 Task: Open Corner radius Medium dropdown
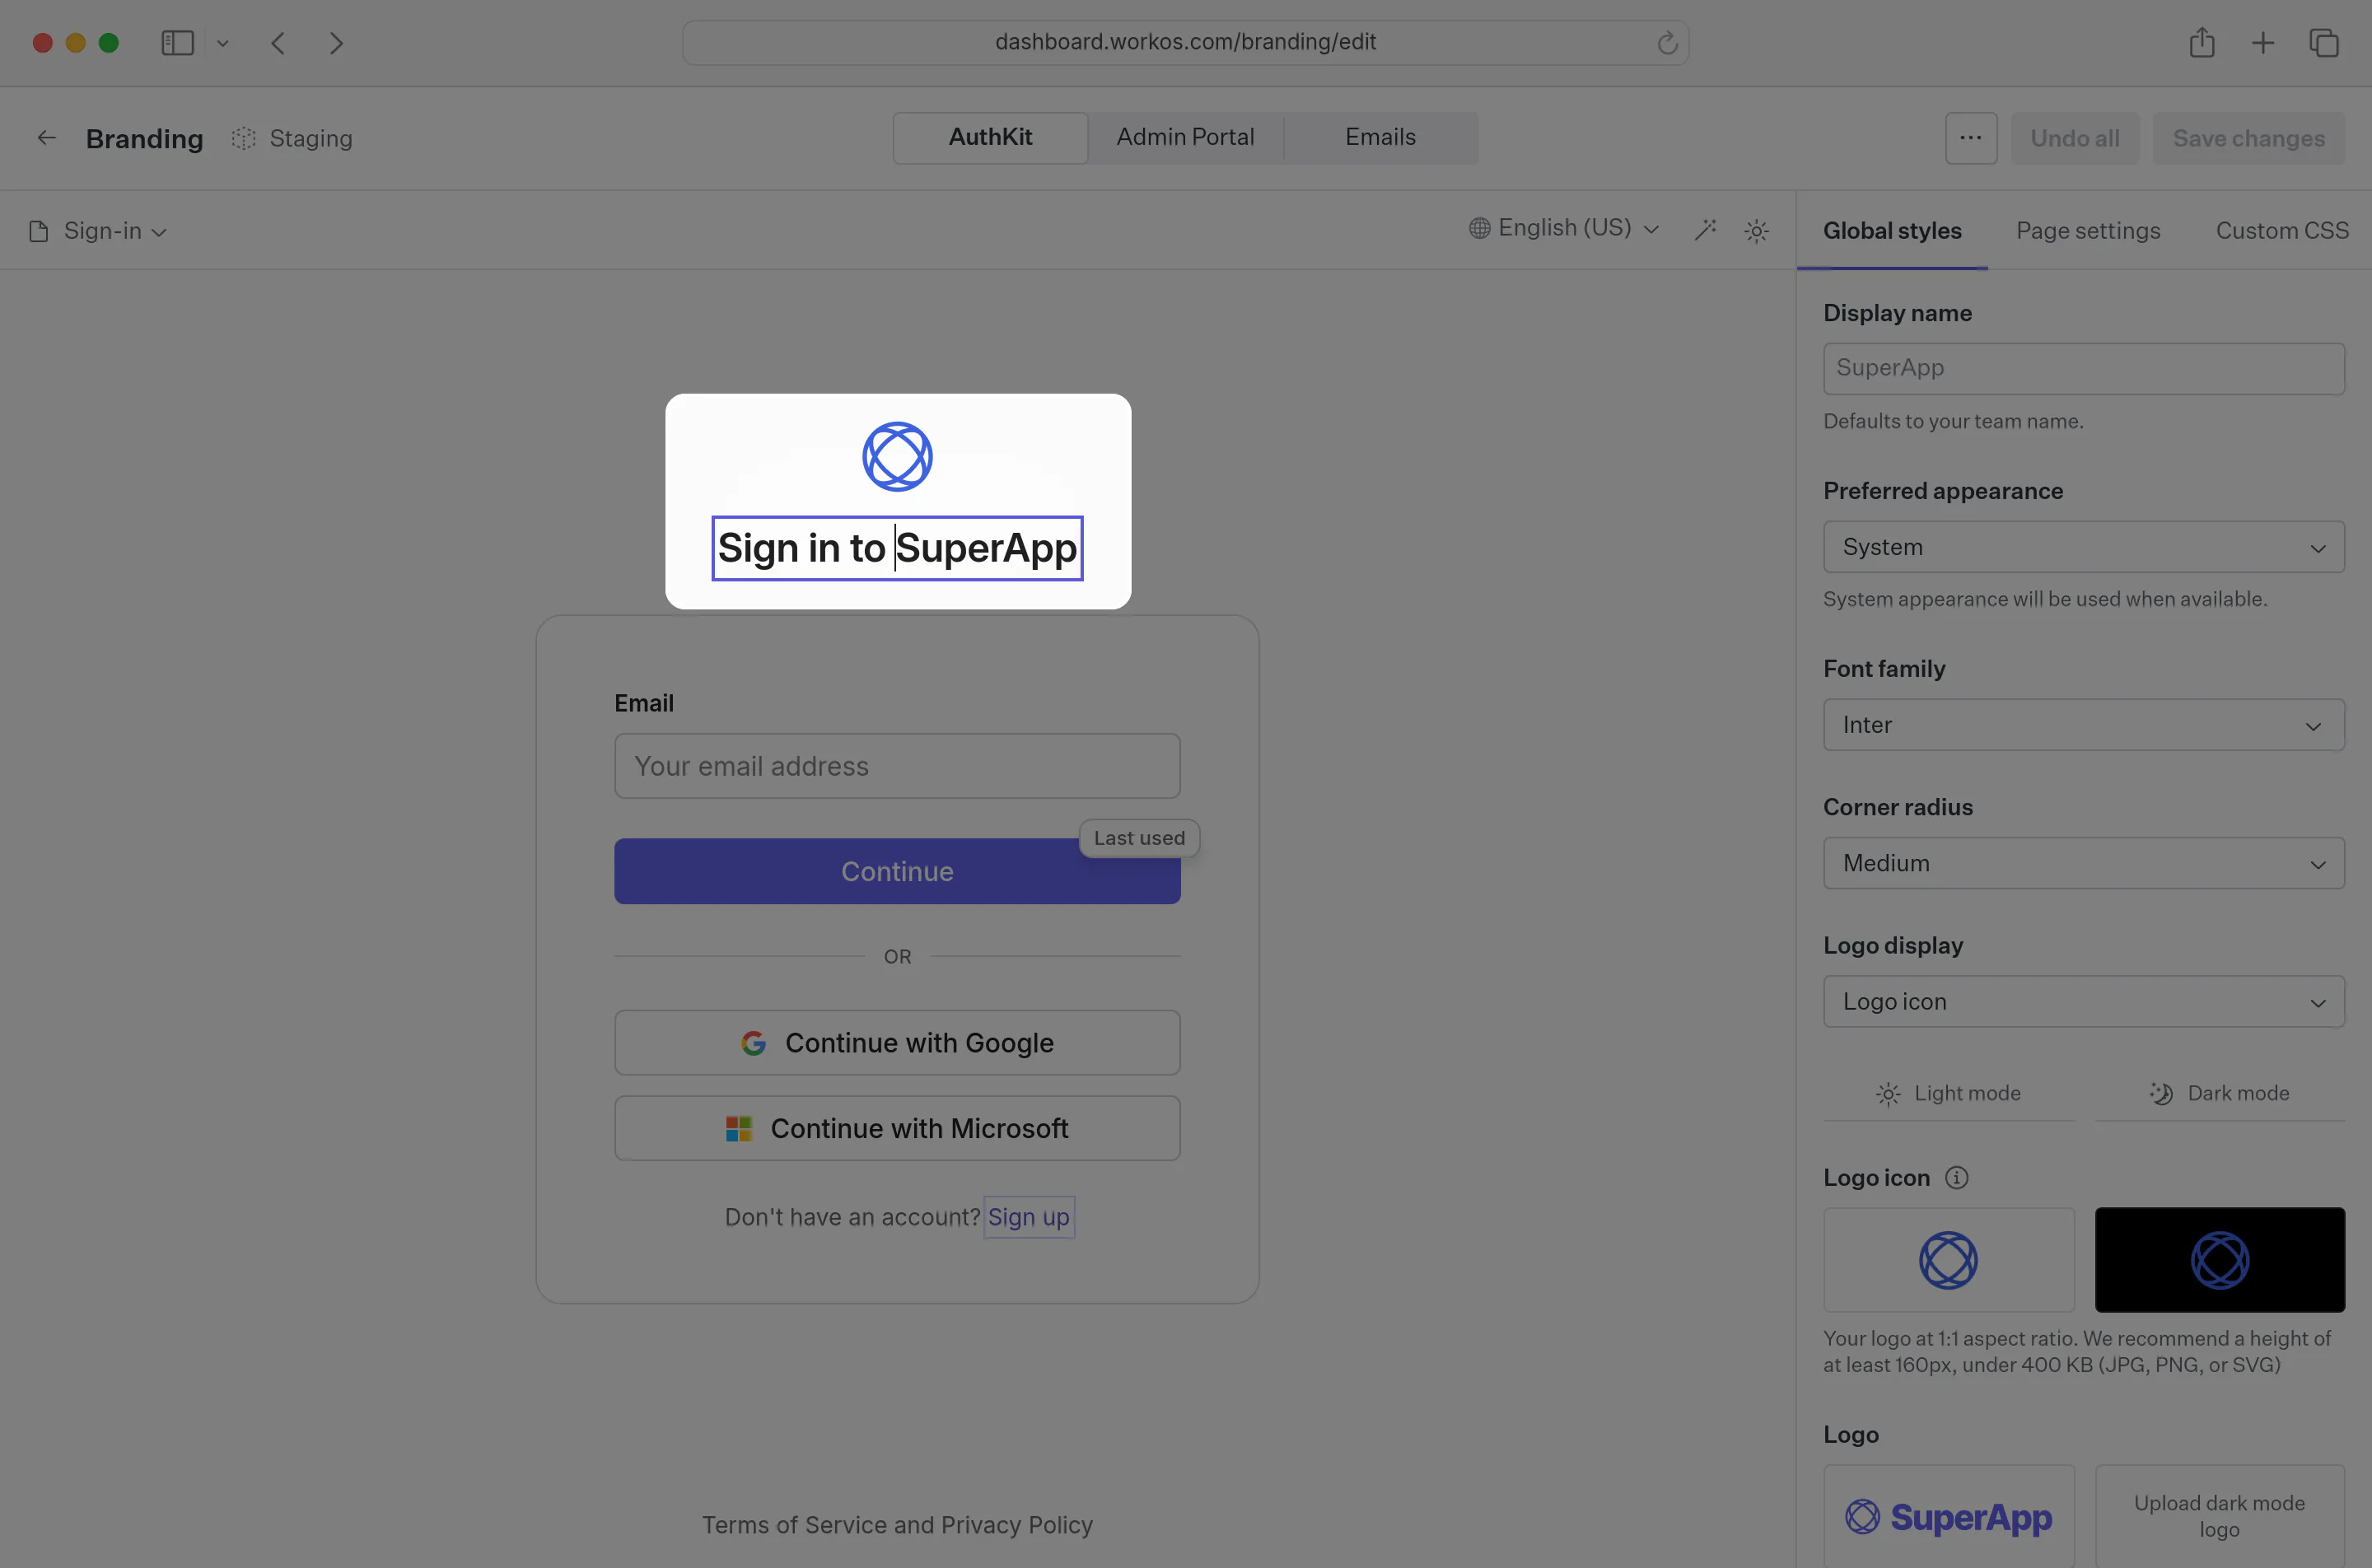(x=2083, y=863)
